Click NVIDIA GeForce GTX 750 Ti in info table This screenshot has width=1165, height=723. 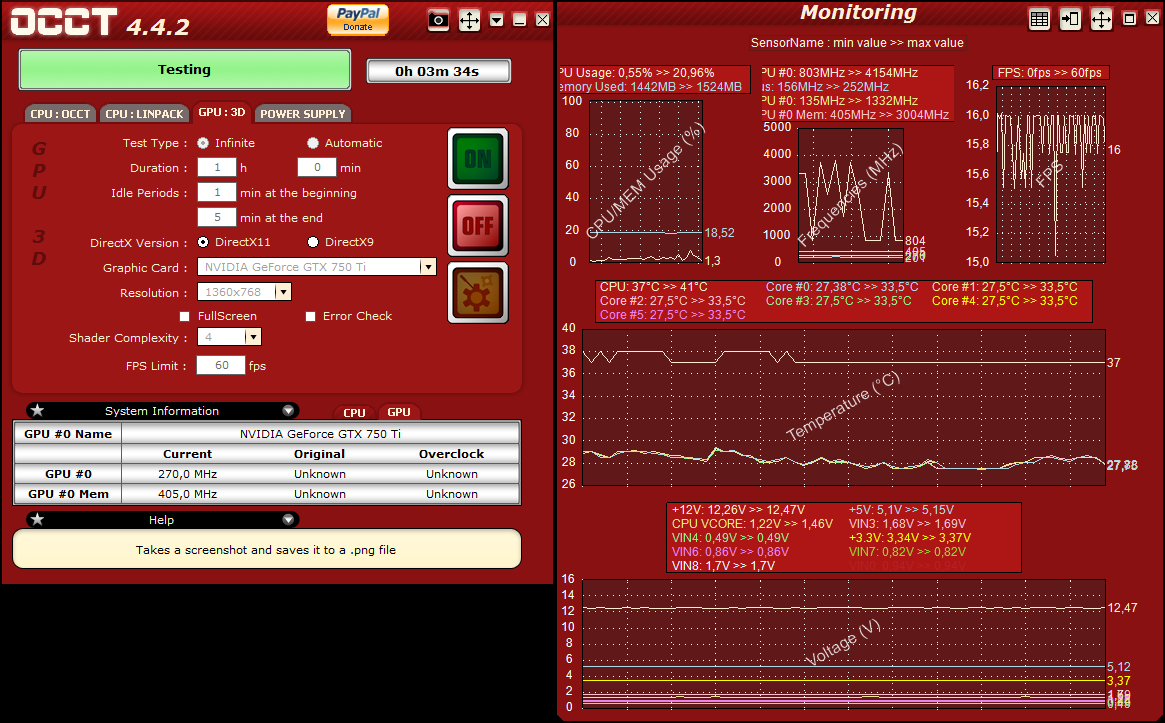pos(320,434)
